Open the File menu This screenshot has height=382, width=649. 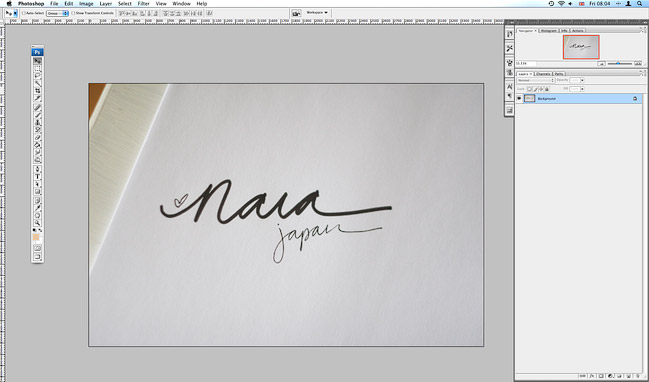coord(54,3)
